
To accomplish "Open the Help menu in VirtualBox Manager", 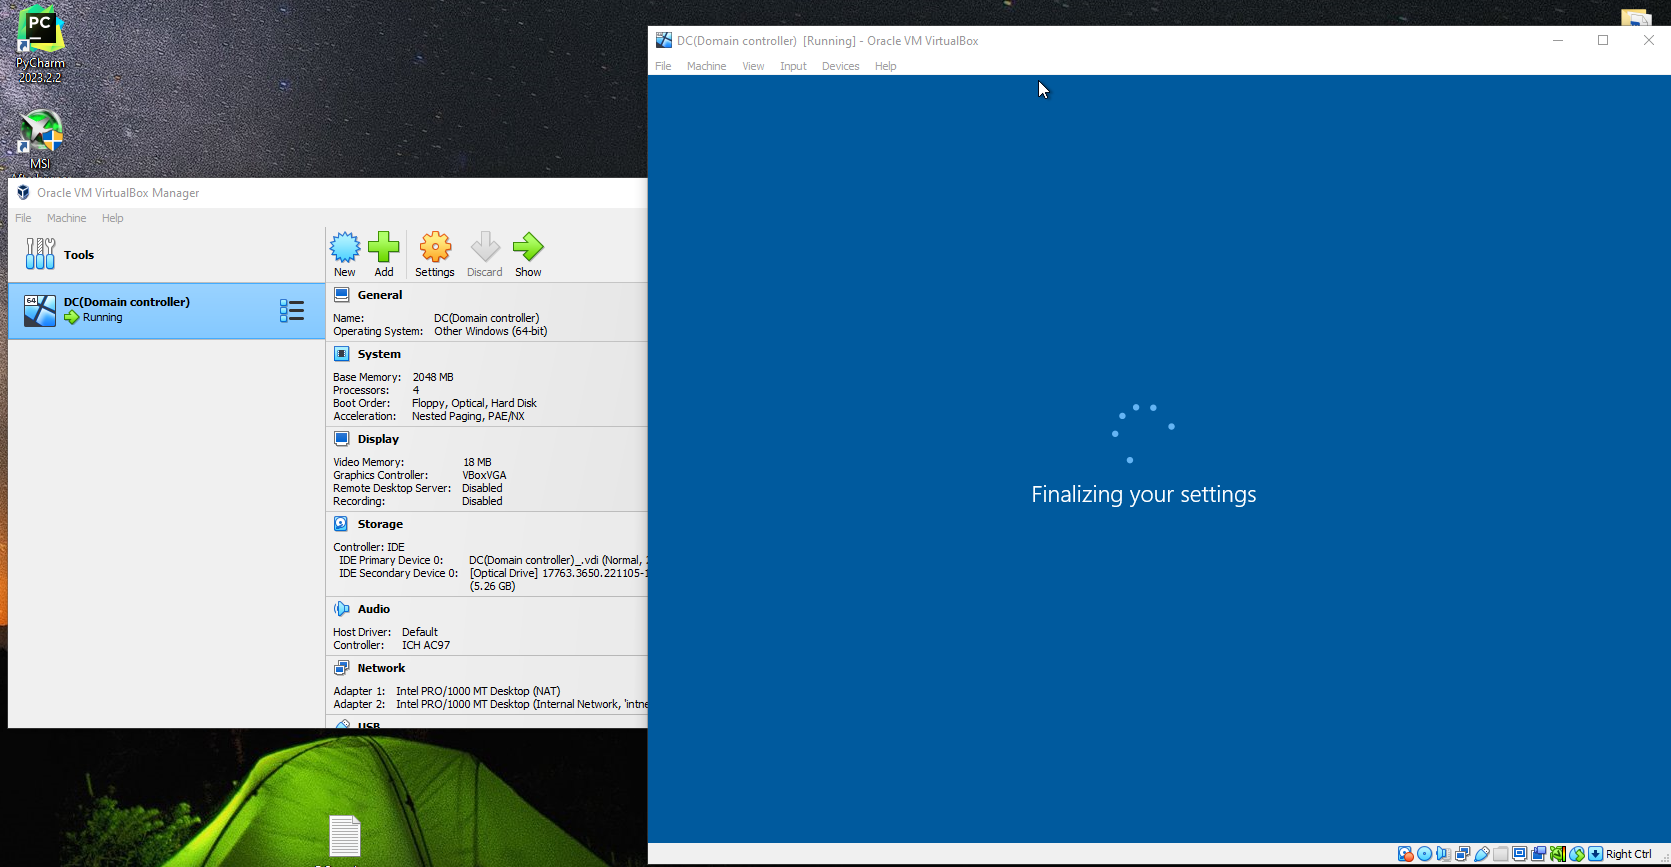I will [112, 218].
